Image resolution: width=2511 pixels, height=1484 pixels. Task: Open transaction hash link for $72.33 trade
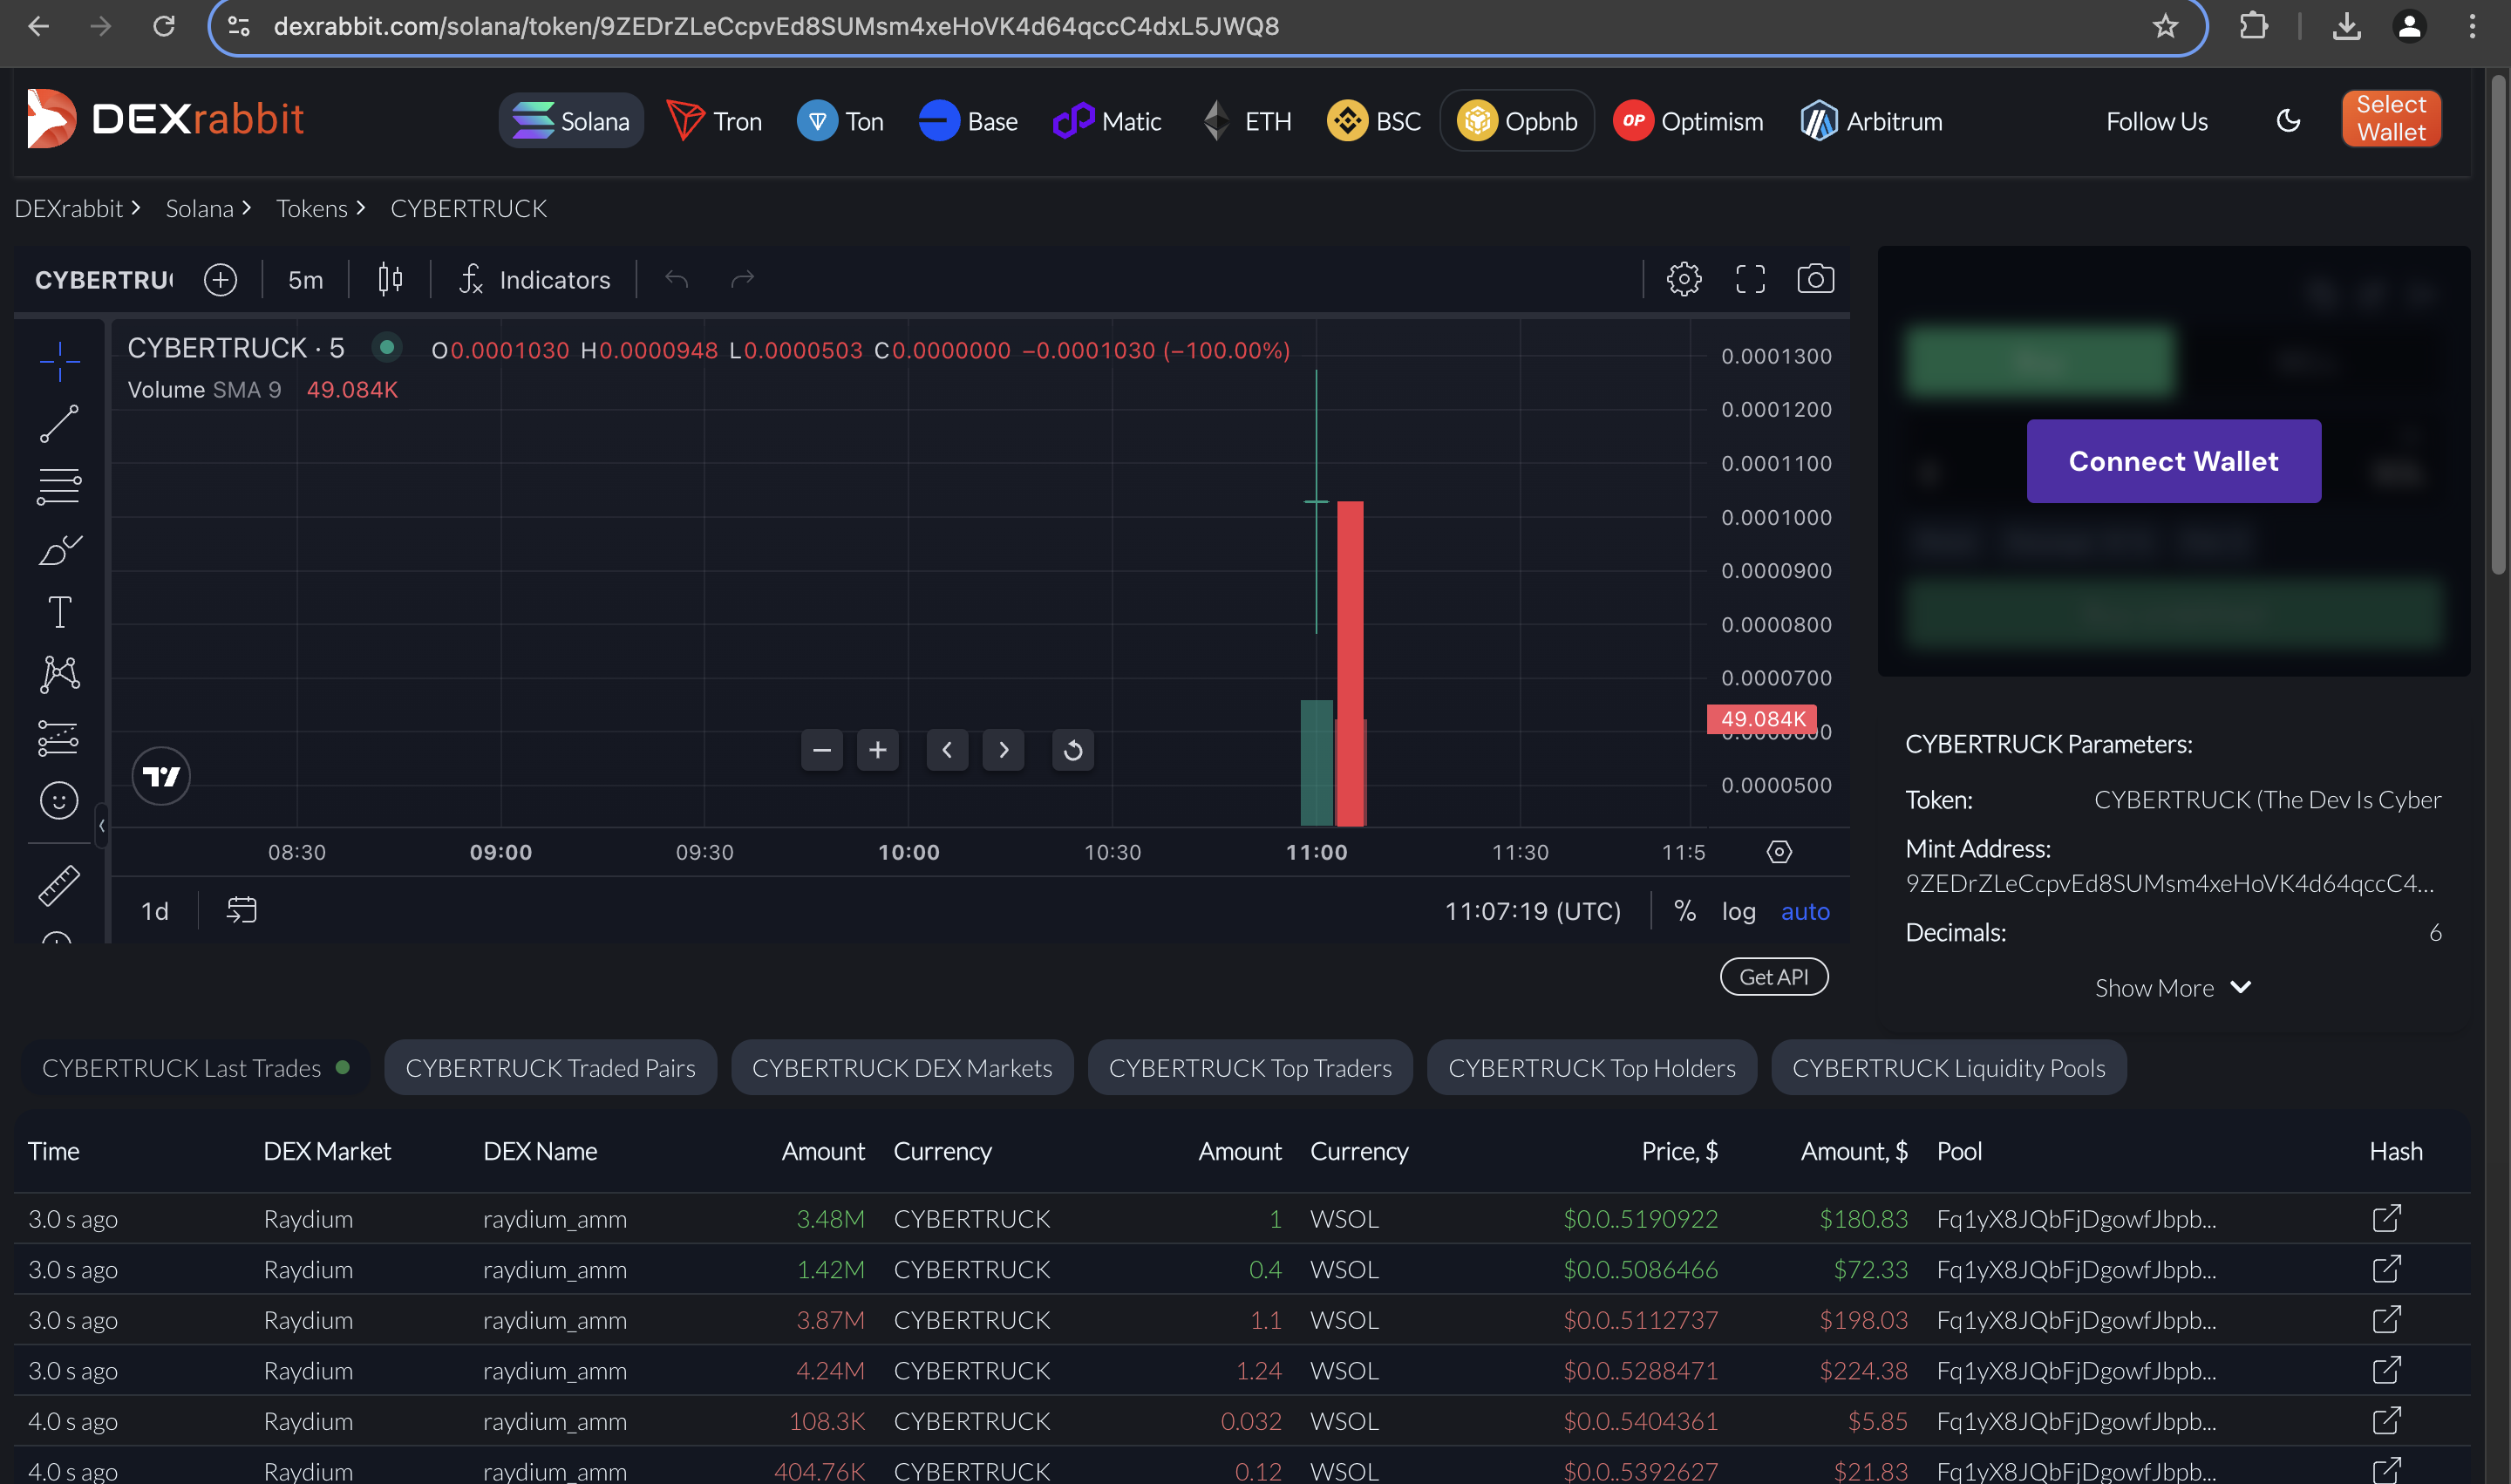(x=2386, y=1269)
